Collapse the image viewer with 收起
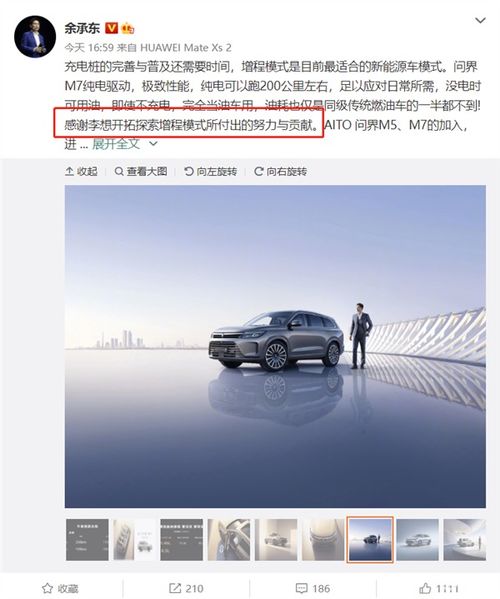Image resolution: width=500 pixels, height=599 pixels. pyautogui.click(x=81, y=172)
